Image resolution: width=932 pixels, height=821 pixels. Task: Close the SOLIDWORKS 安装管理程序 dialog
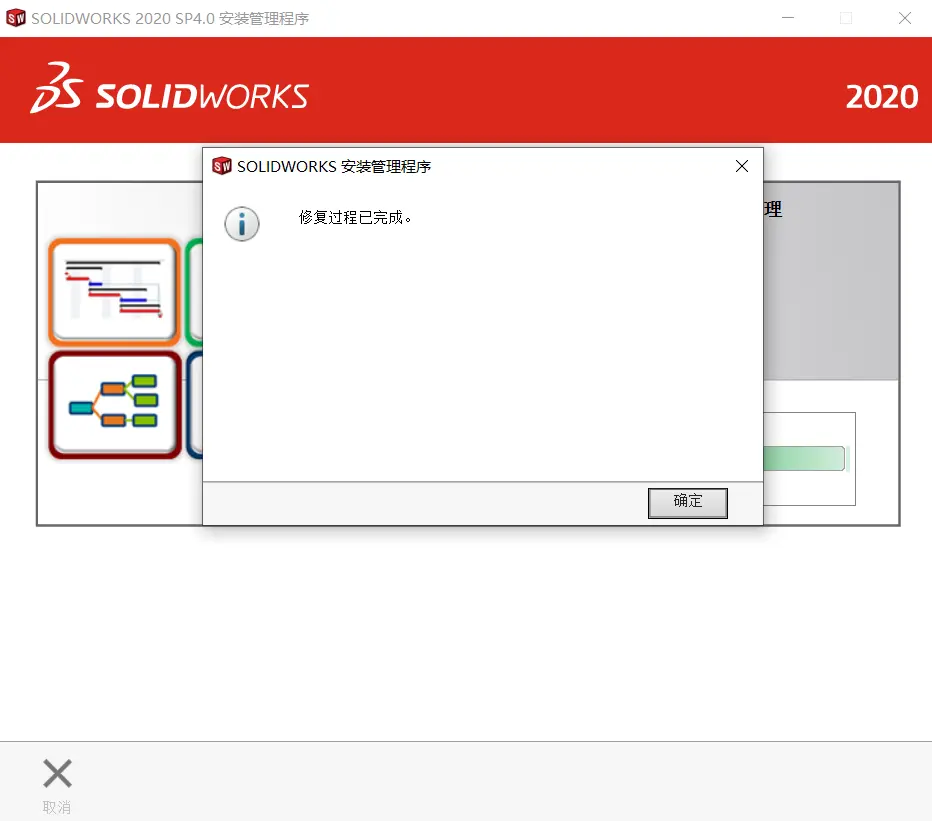click(742, 166)
